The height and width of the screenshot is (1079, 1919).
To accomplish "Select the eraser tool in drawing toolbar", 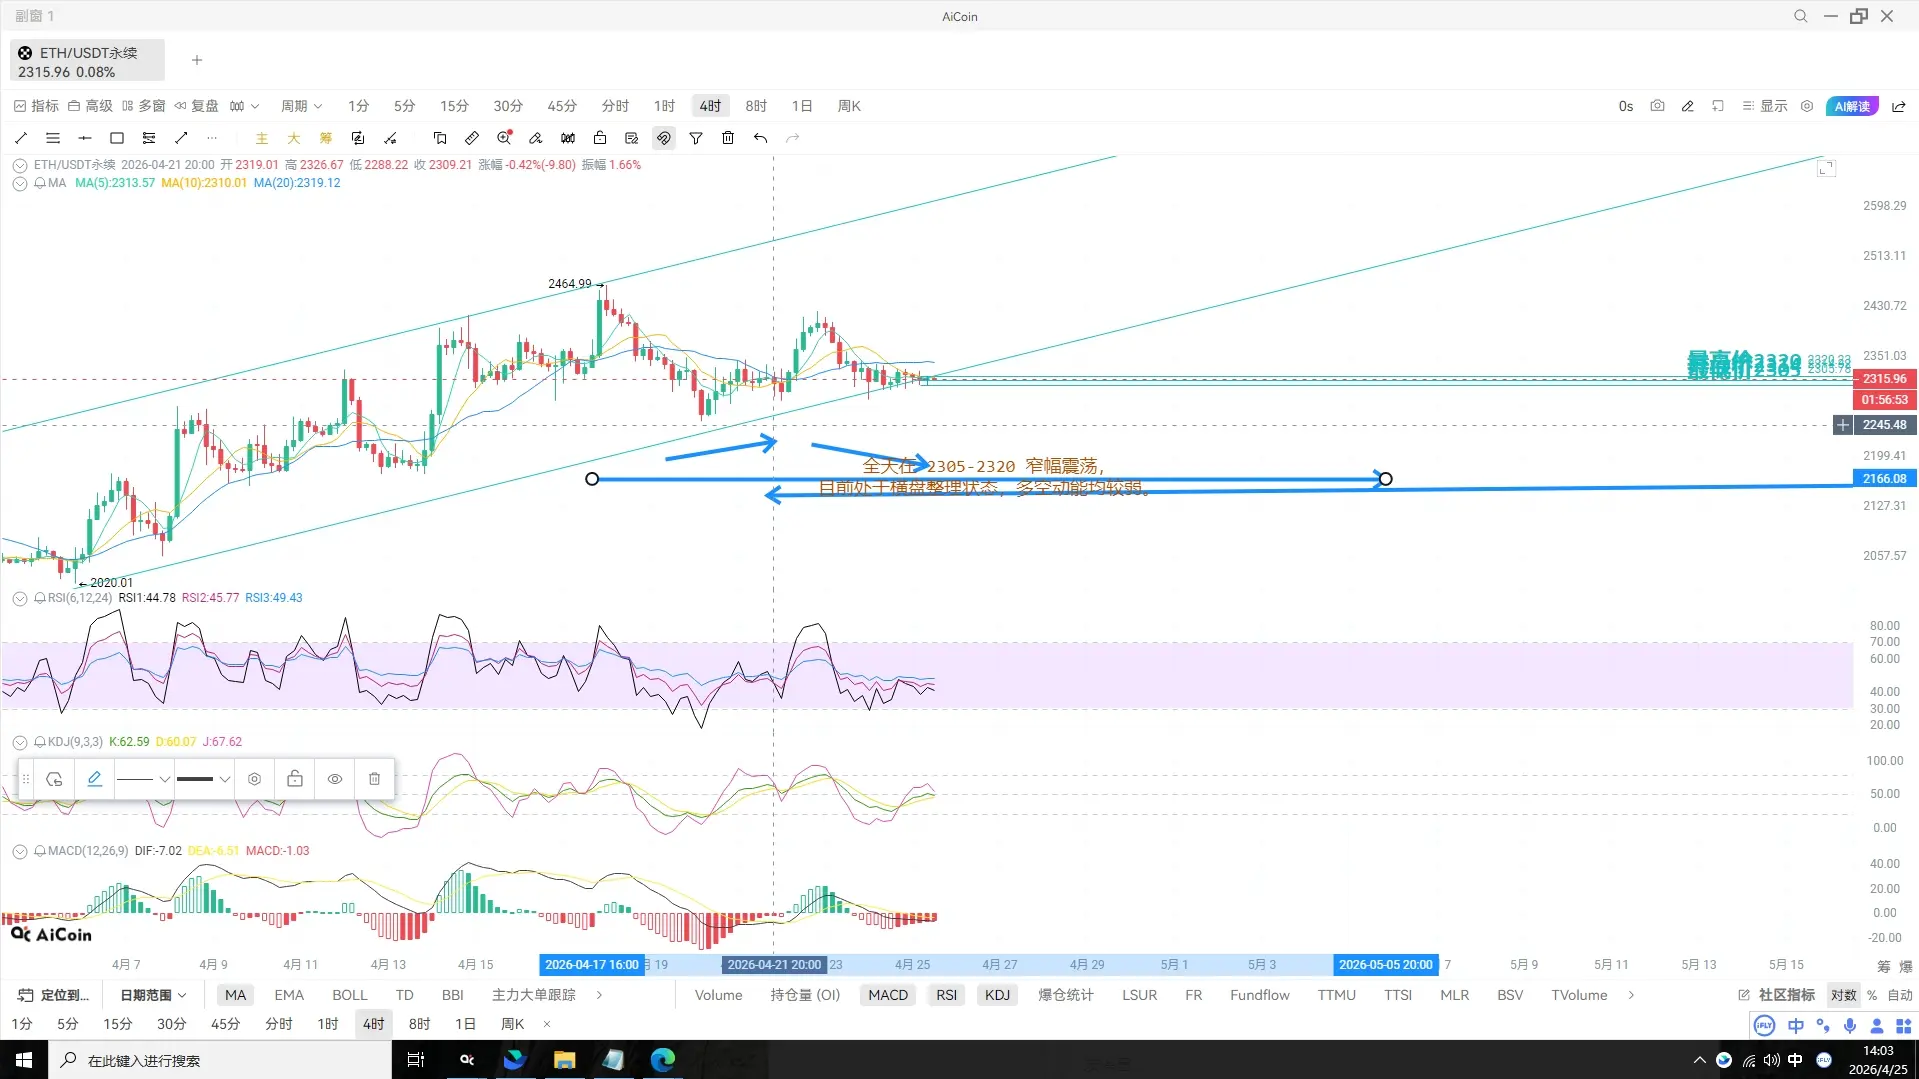I will [x=536, y=138].
